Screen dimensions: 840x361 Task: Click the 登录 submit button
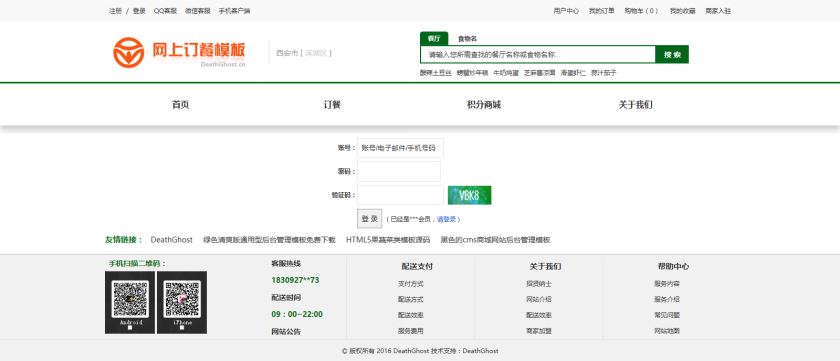point(370,219)
